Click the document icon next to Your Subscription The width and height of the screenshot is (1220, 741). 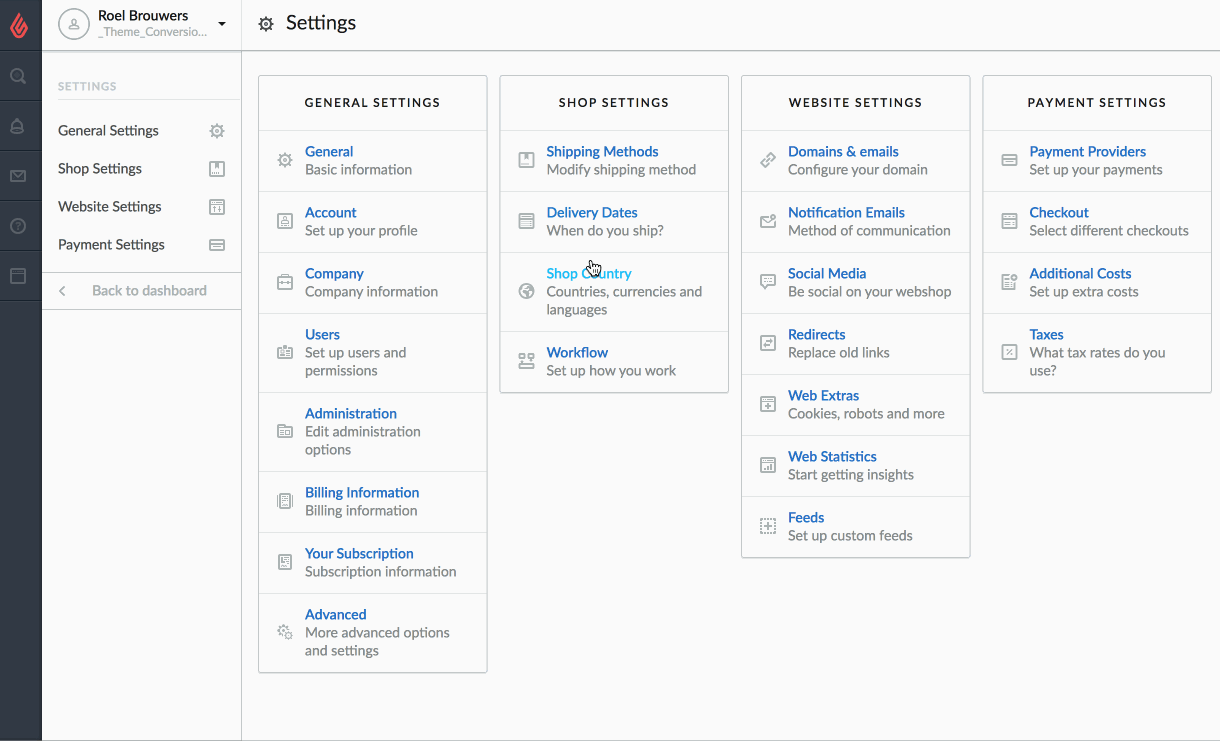point(285,562)
